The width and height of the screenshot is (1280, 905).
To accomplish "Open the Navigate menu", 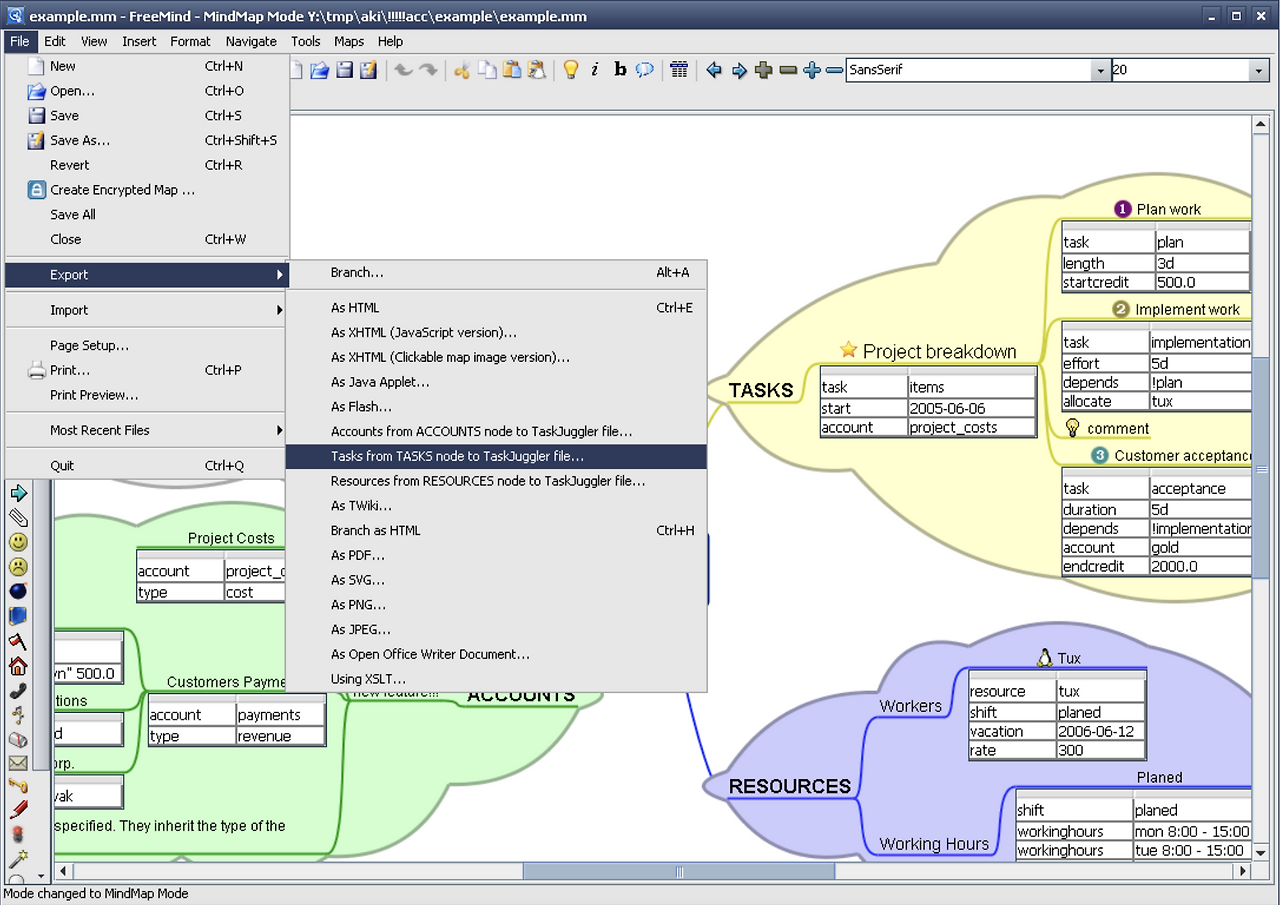I will (x=251, y=41).
